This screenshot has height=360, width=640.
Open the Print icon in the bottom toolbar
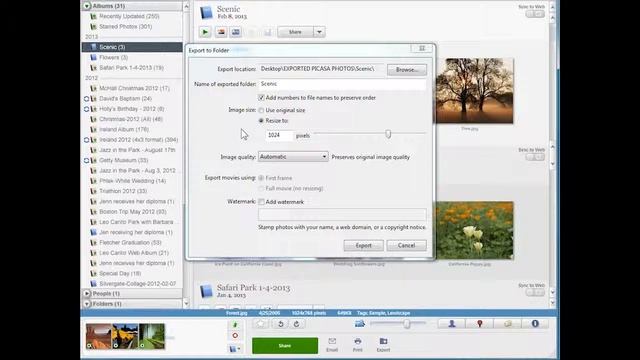(358, 344)
